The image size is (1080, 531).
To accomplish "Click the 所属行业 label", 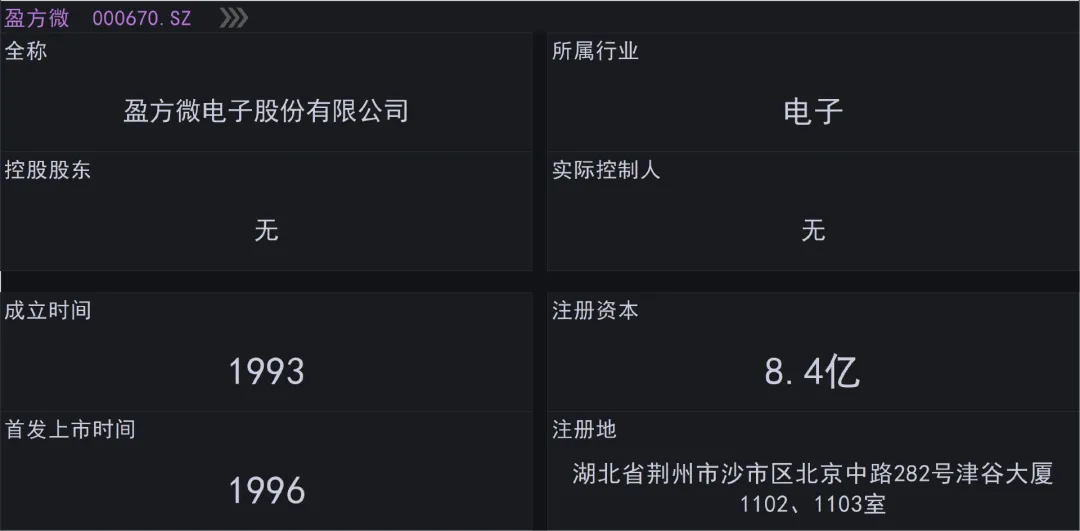I will [x=595, y=52].
